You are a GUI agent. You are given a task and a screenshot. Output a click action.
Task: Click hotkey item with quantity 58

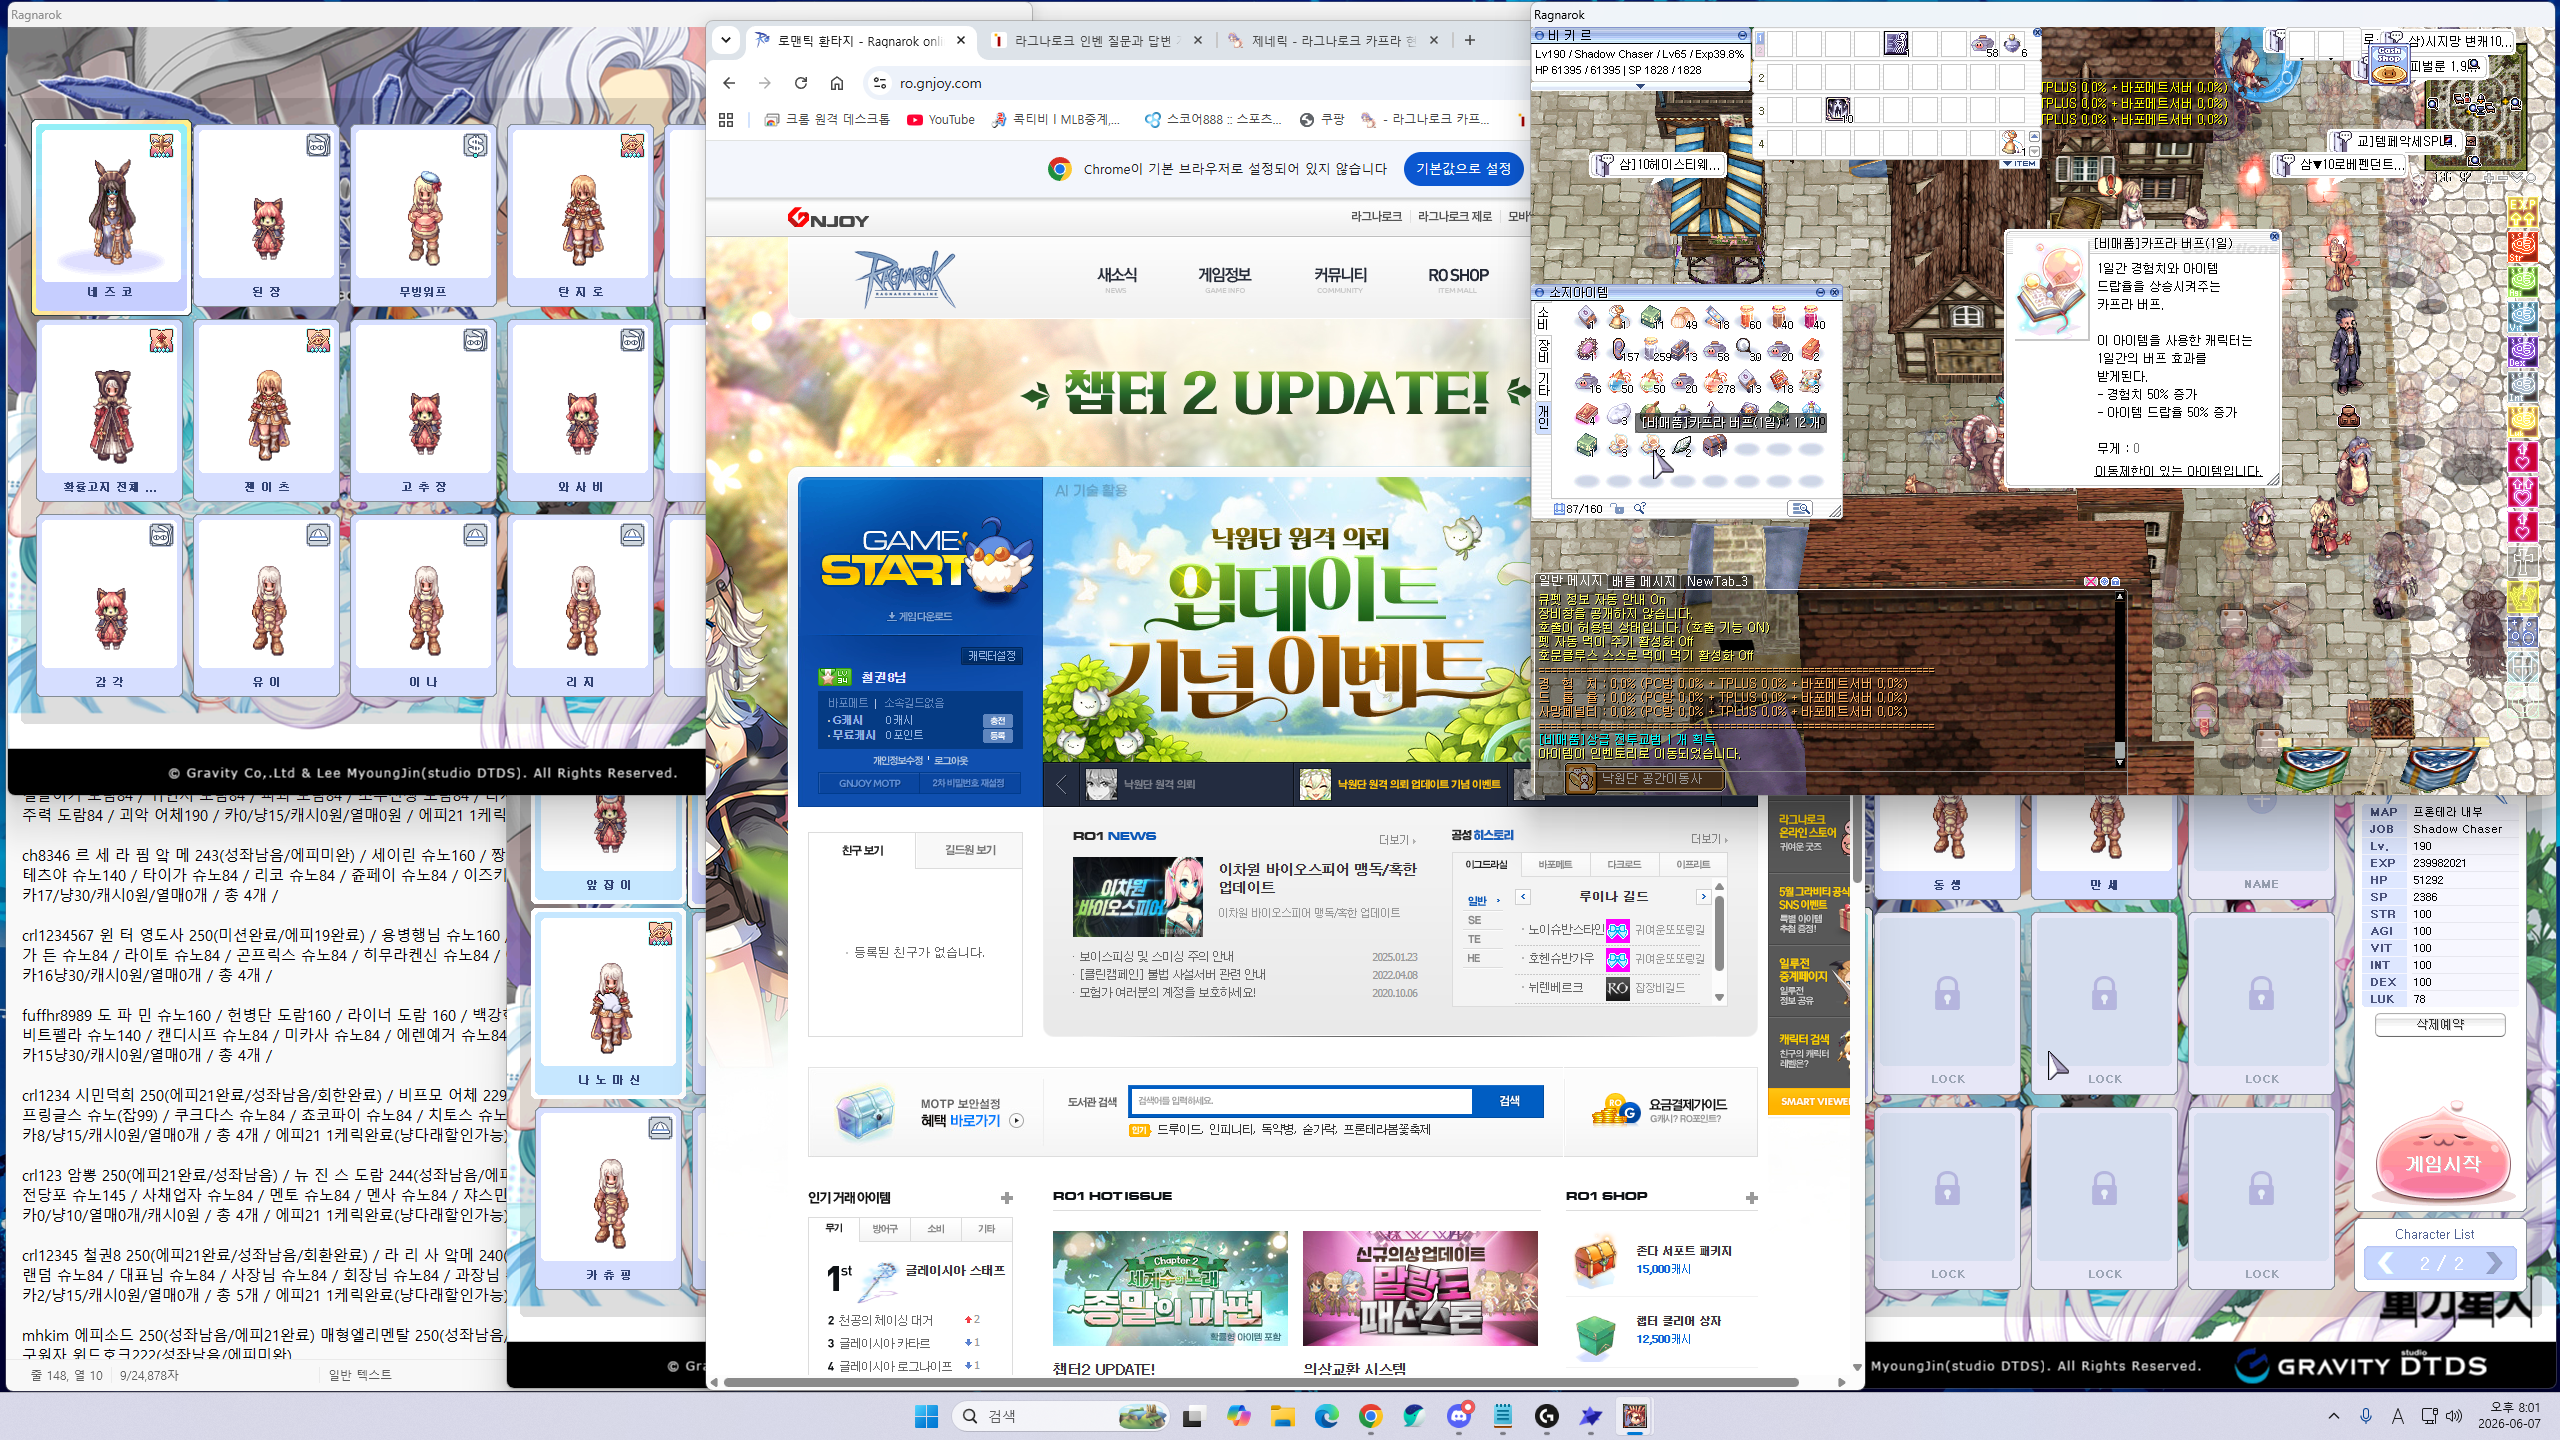point(1983,43)
